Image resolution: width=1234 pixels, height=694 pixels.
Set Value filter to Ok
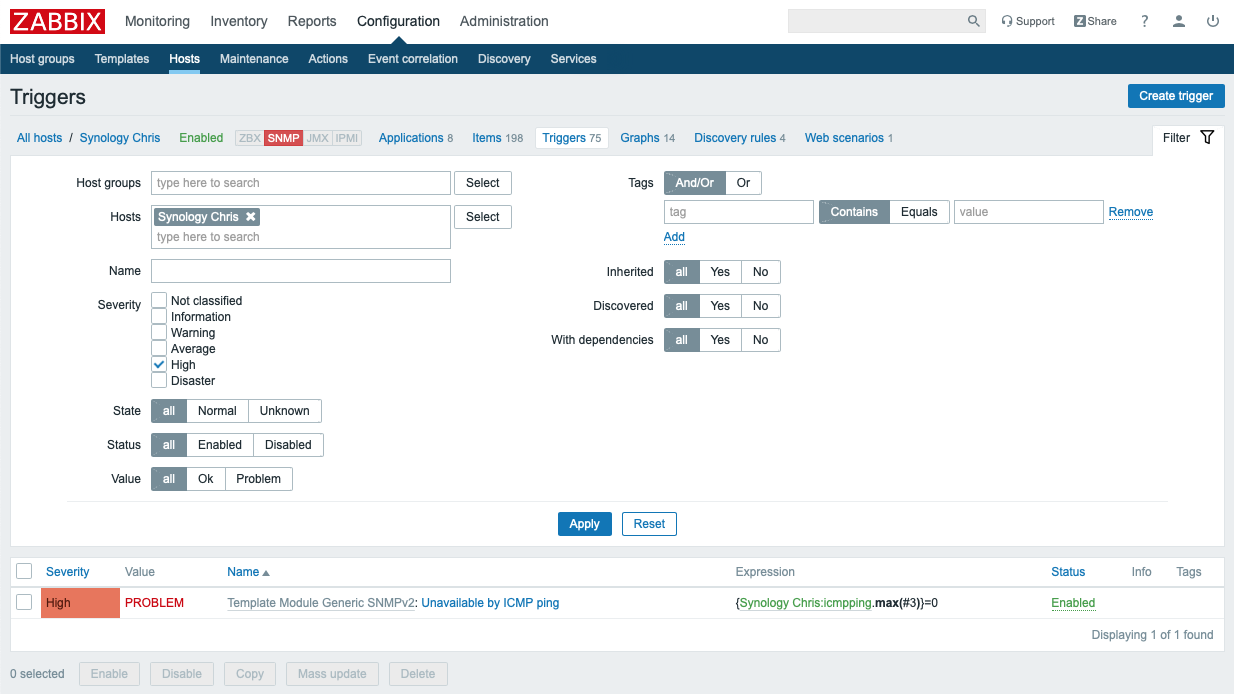click(206, 479)
